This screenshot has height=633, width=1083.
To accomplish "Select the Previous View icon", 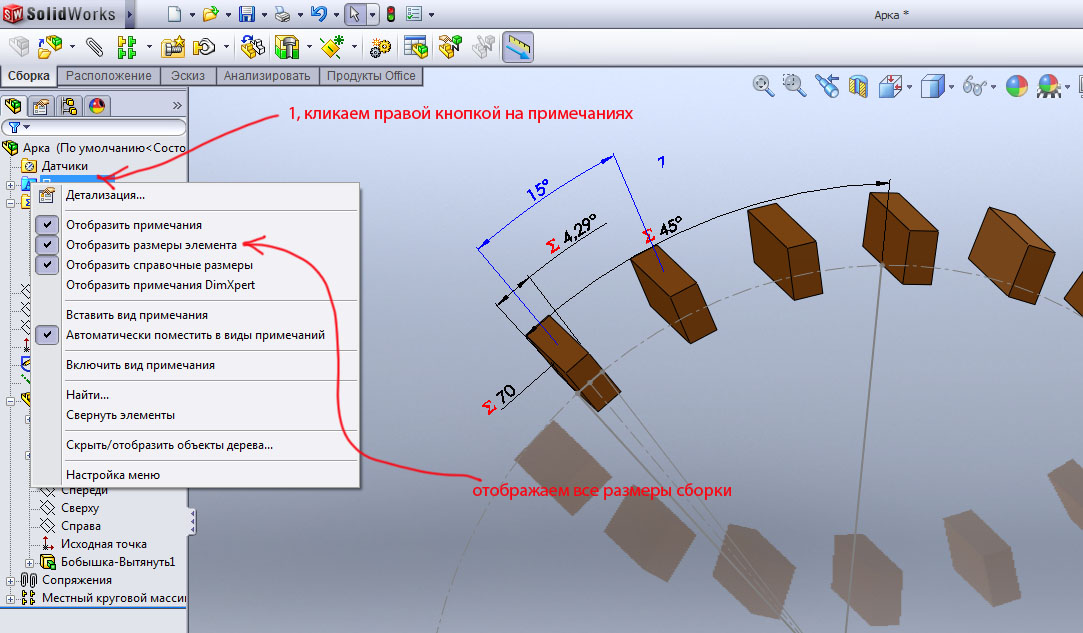I will [826, 86].
